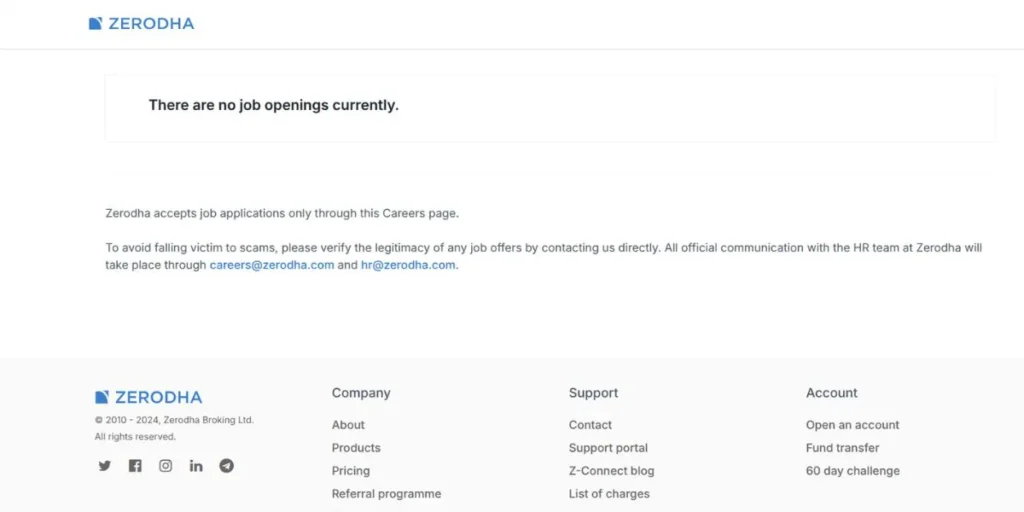The image size is (1024, 512).
Task: Open the About page link
Action: (x=348, y=424)
